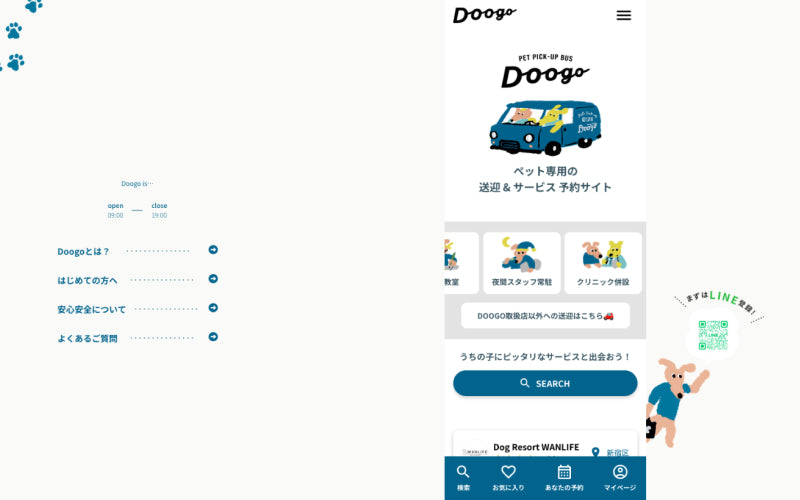Image resolution: width=800 pixels, height=500 pixels.
Task: Click the arrow icon beside Doogoとは？
Action: [x=213, y=250]
